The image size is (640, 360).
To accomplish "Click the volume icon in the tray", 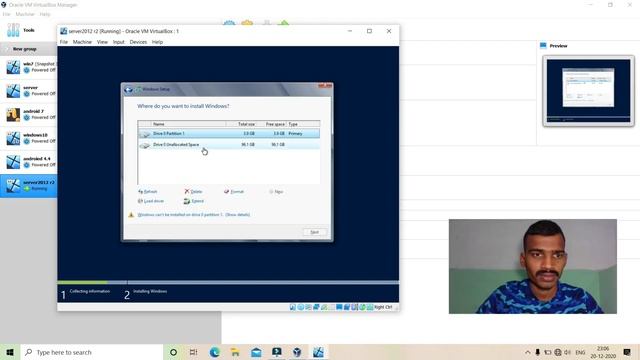I will click(x=567, y=352).
